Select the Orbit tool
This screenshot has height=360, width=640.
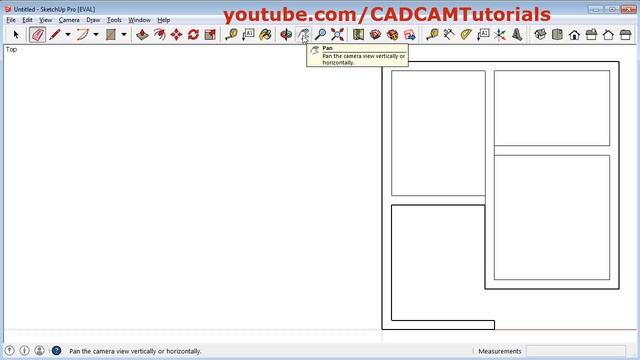tap(286, 35)
